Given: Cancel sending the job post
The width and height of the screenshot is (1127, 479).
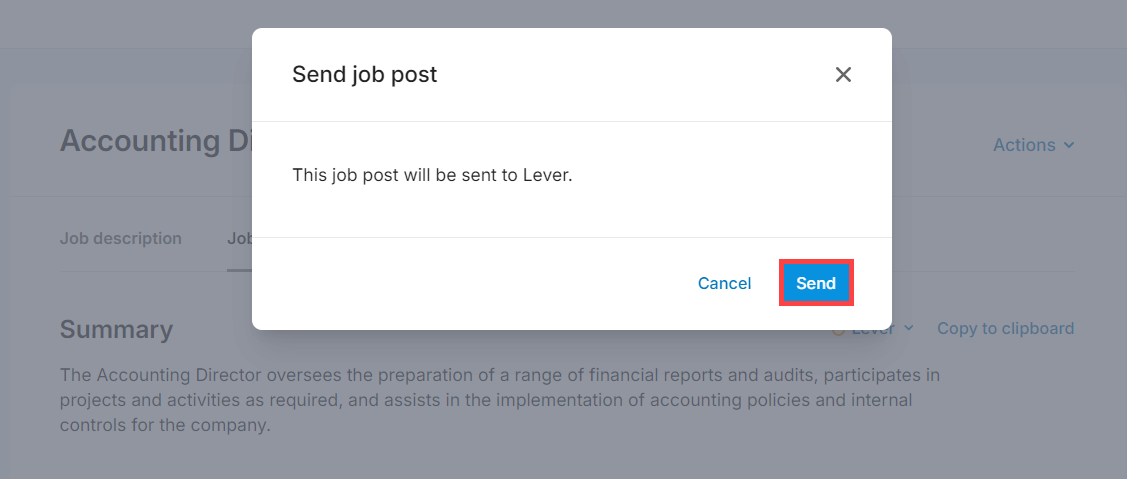Looking at the screenshot, I should click(724, 283).
